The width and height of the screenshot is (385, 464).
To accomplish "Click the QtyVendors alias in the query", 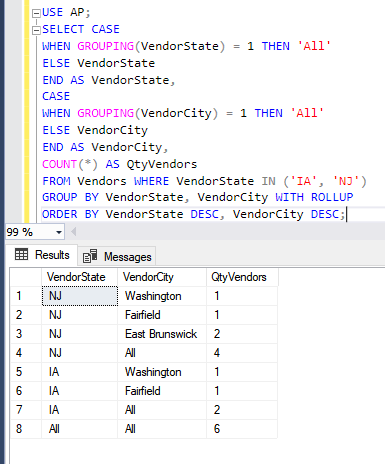I will (x=162, y=164).
